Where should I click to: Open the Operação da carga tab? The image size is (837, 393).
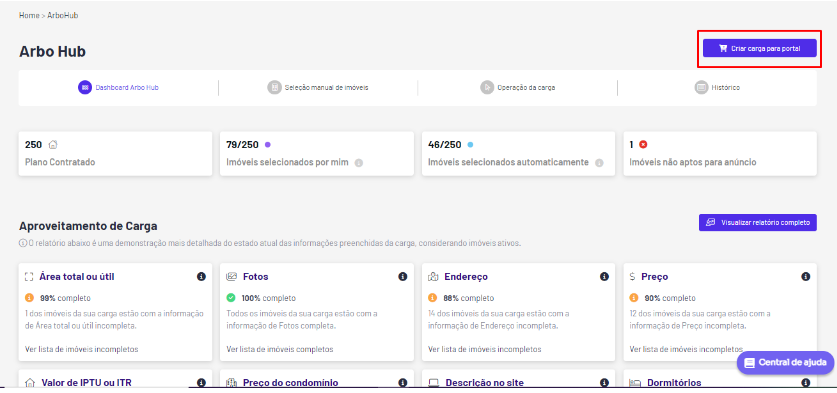point(517,88)
